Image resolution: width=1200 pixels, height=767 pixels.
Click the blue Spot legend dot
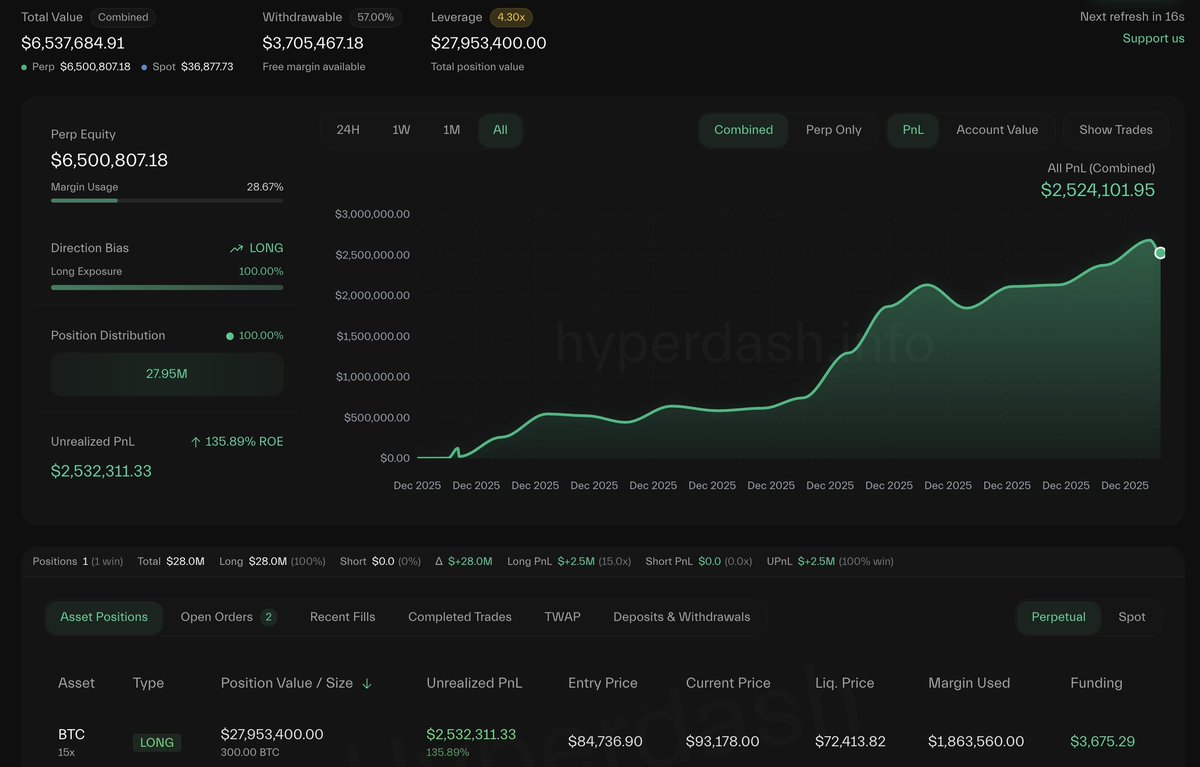[x=144, y=67]
